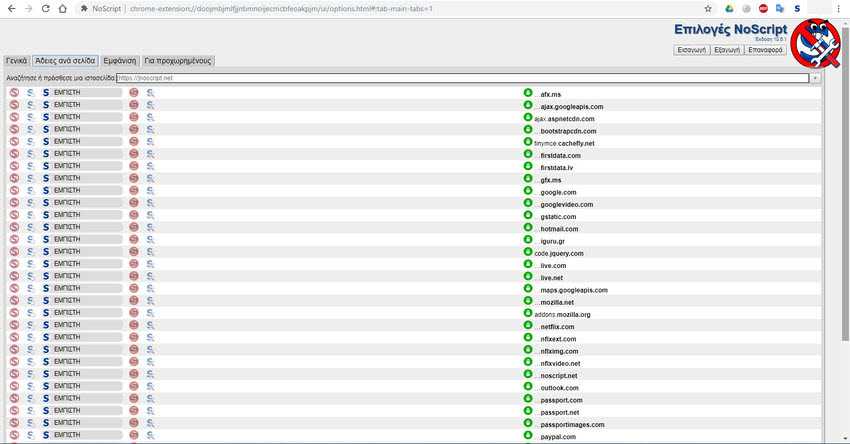Toggle HTTPS-only lock for nflxvideo.net
Screen dimensions: 850x444
pyautogui.click(x=528, y=362)
